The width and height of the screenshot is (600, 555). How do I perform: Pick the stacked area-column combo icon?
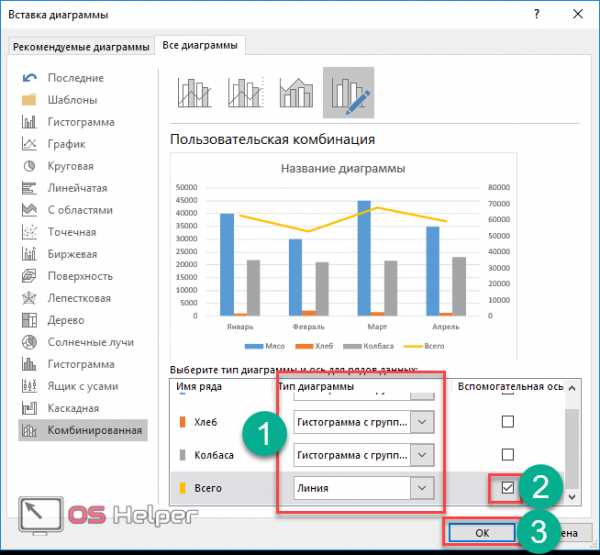(297, 93)
